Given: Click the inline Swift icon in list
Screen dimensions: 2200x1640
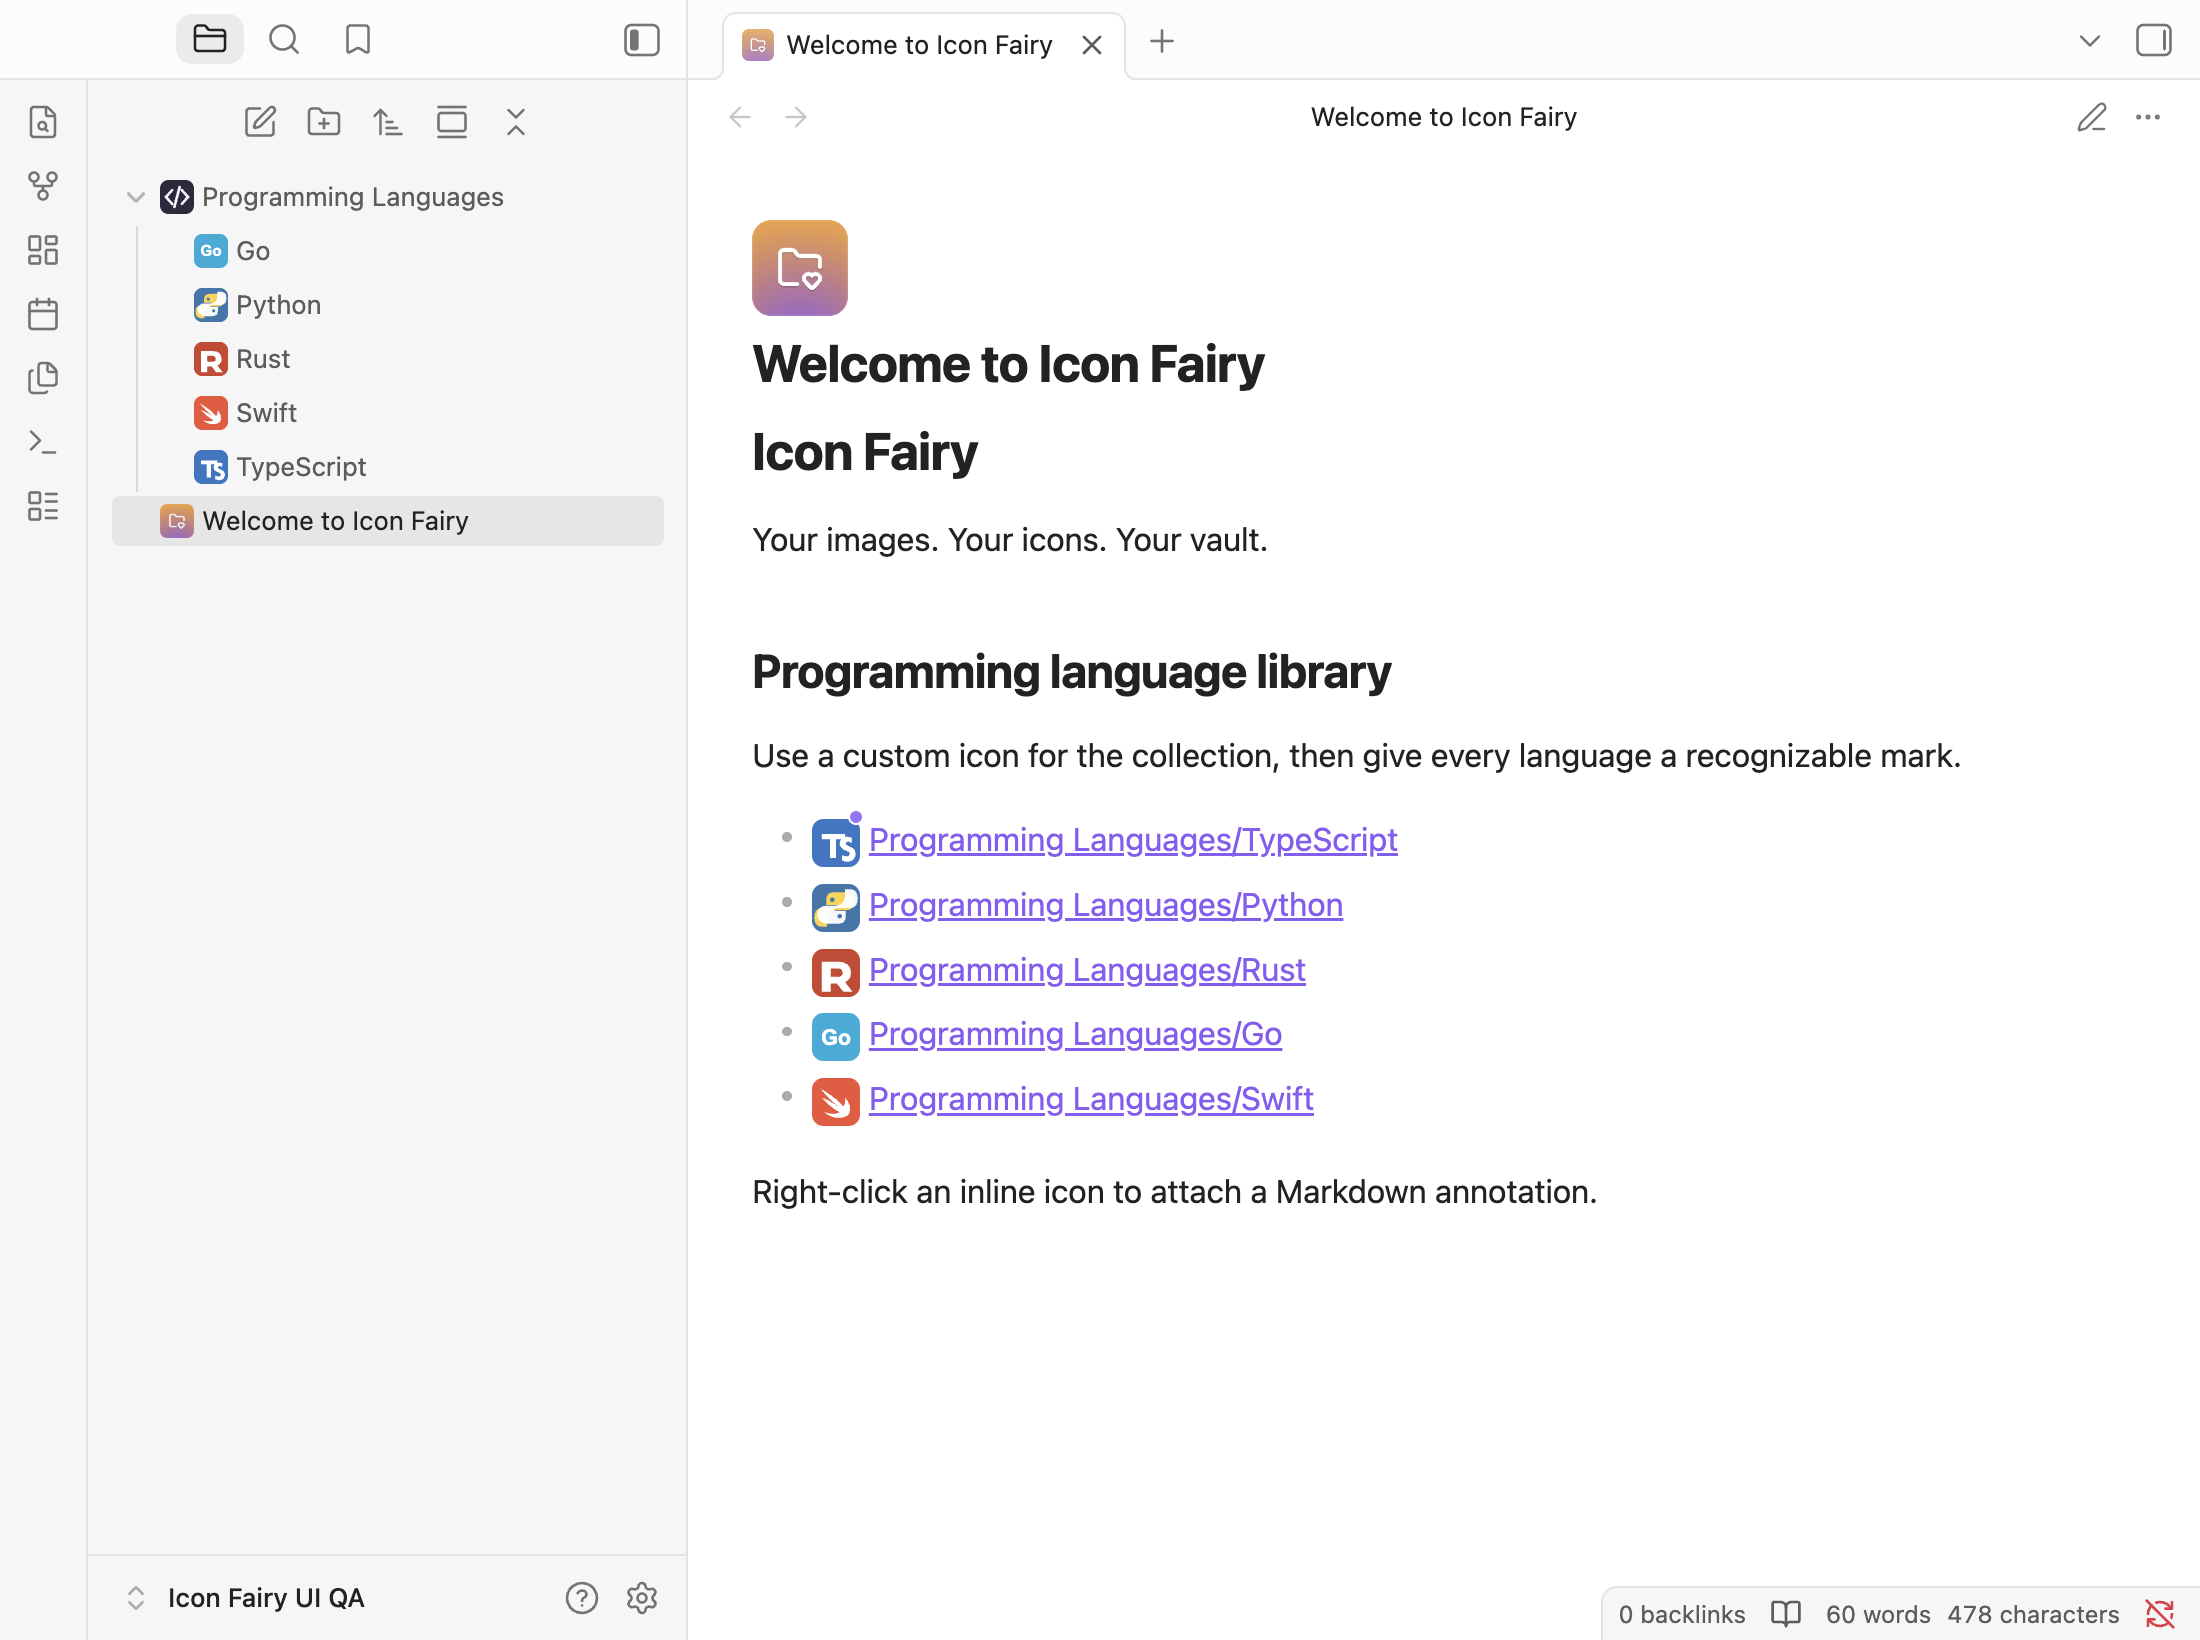Looking at the screenshot, I should pyautogui.click(x=836, y=1102).
